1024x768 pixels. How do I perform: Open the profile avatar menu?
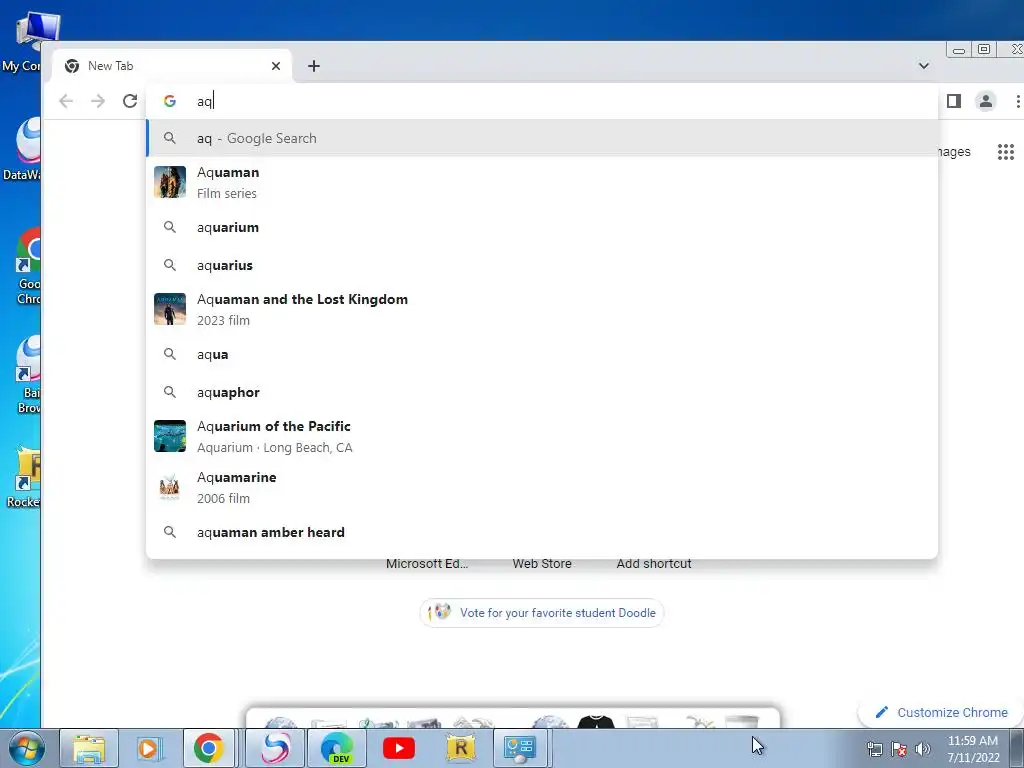985,101
